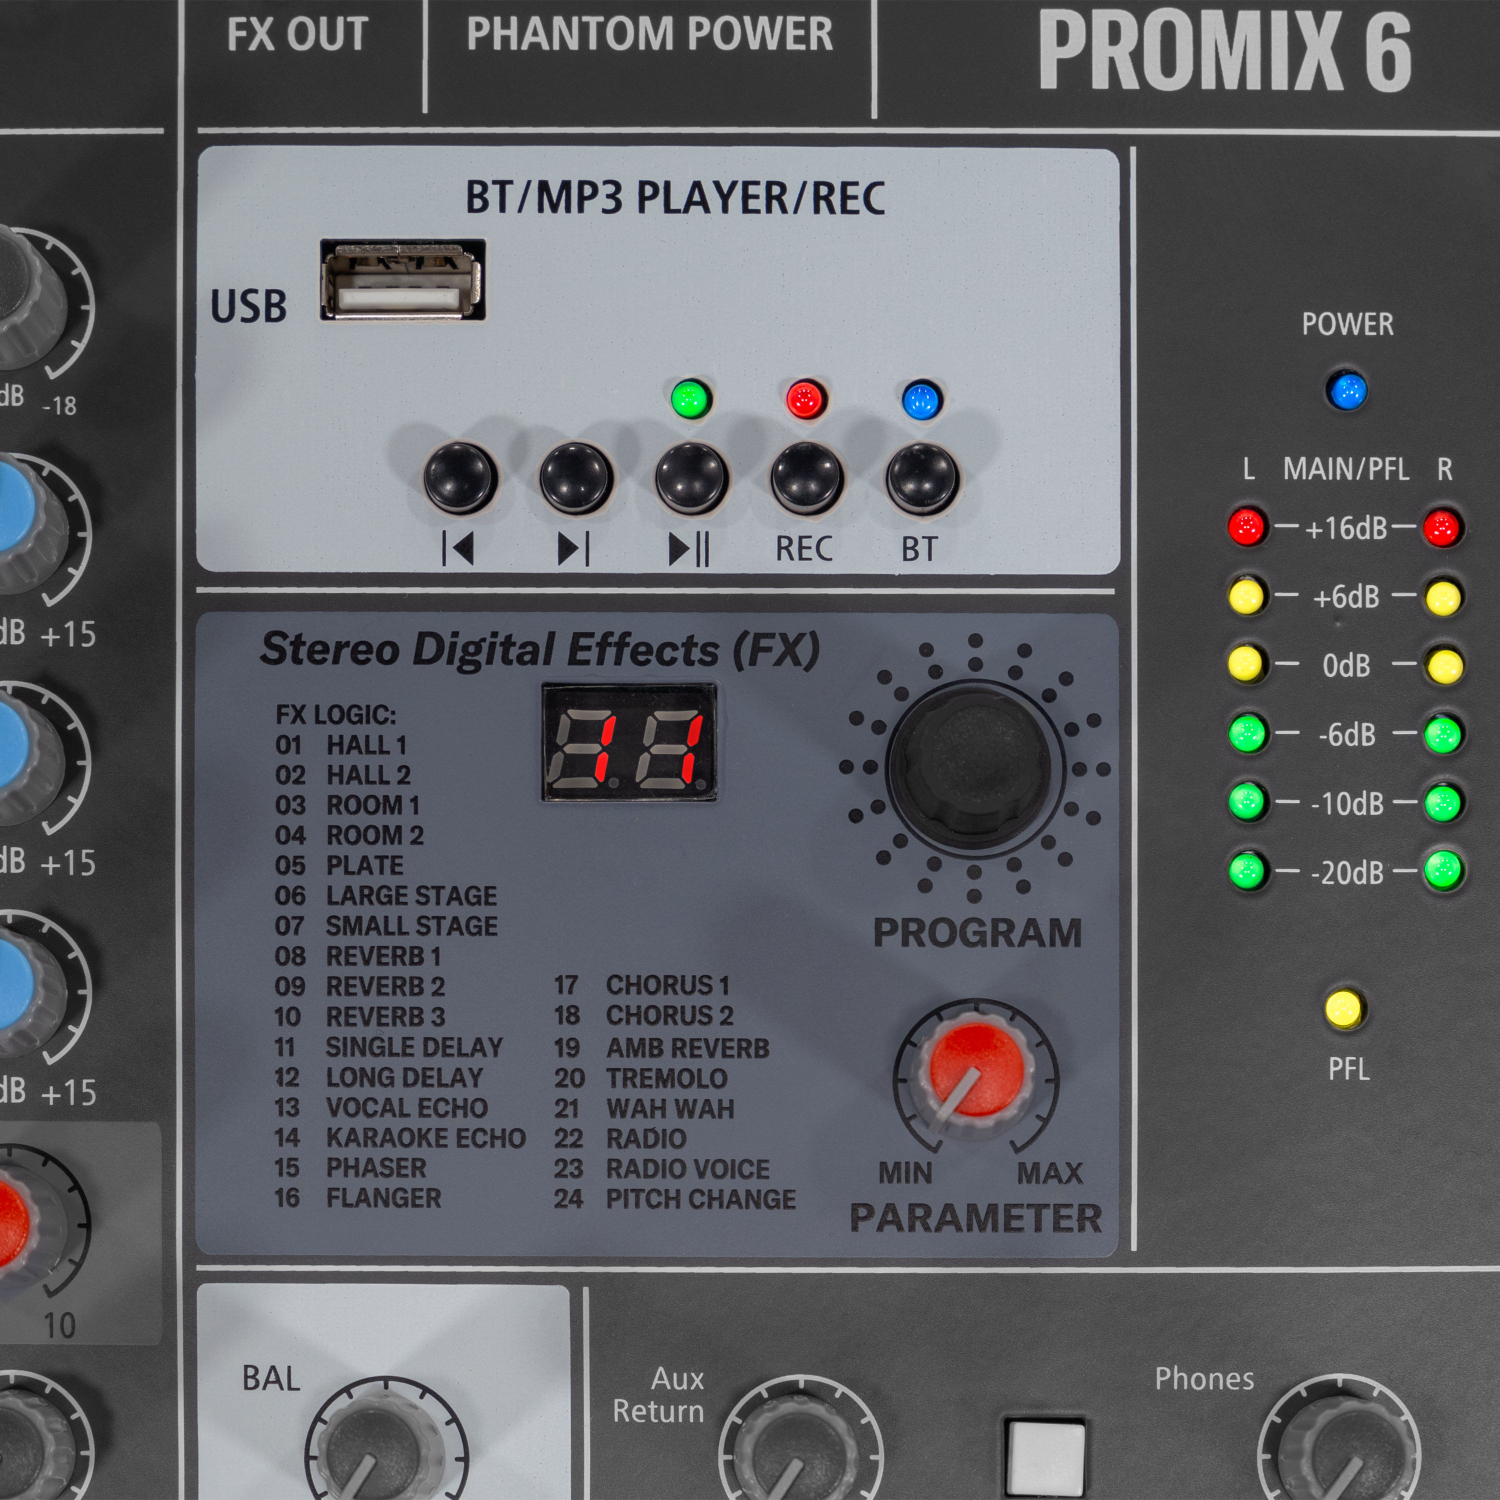
Task: Click the right -20dB green meter LED
Action: click(x=1443, y=870)
